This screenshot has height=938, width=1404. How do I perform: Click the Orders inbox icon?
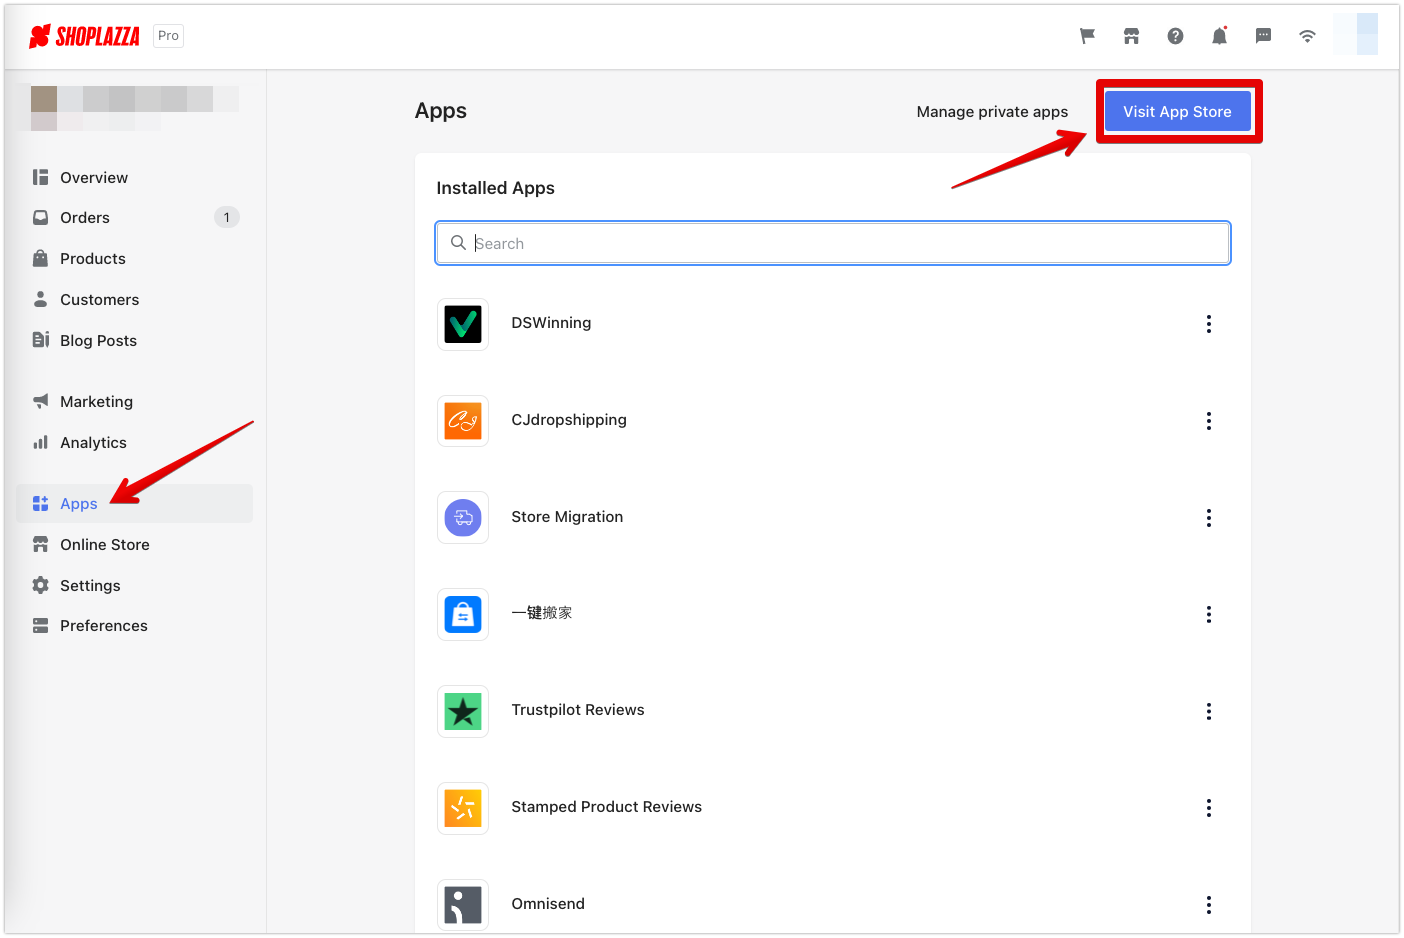point(41,217)
